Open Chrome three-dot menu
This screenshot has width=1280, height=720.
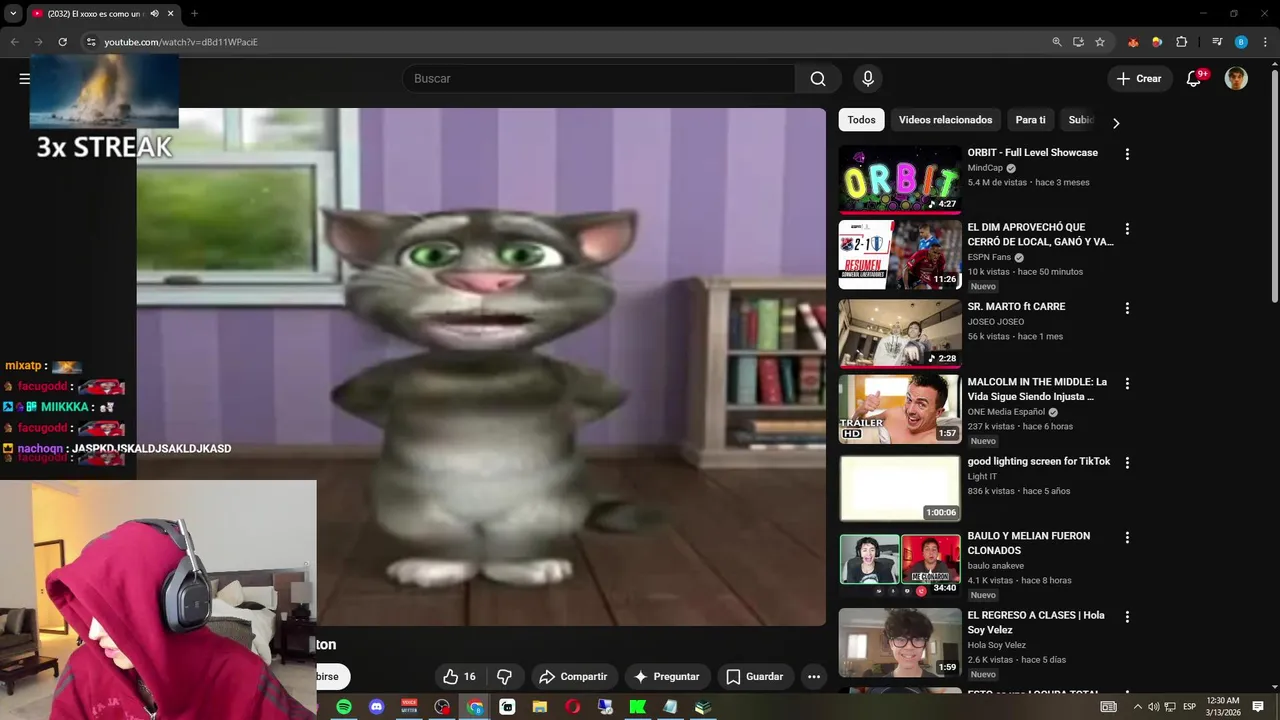coord(1264,42)
